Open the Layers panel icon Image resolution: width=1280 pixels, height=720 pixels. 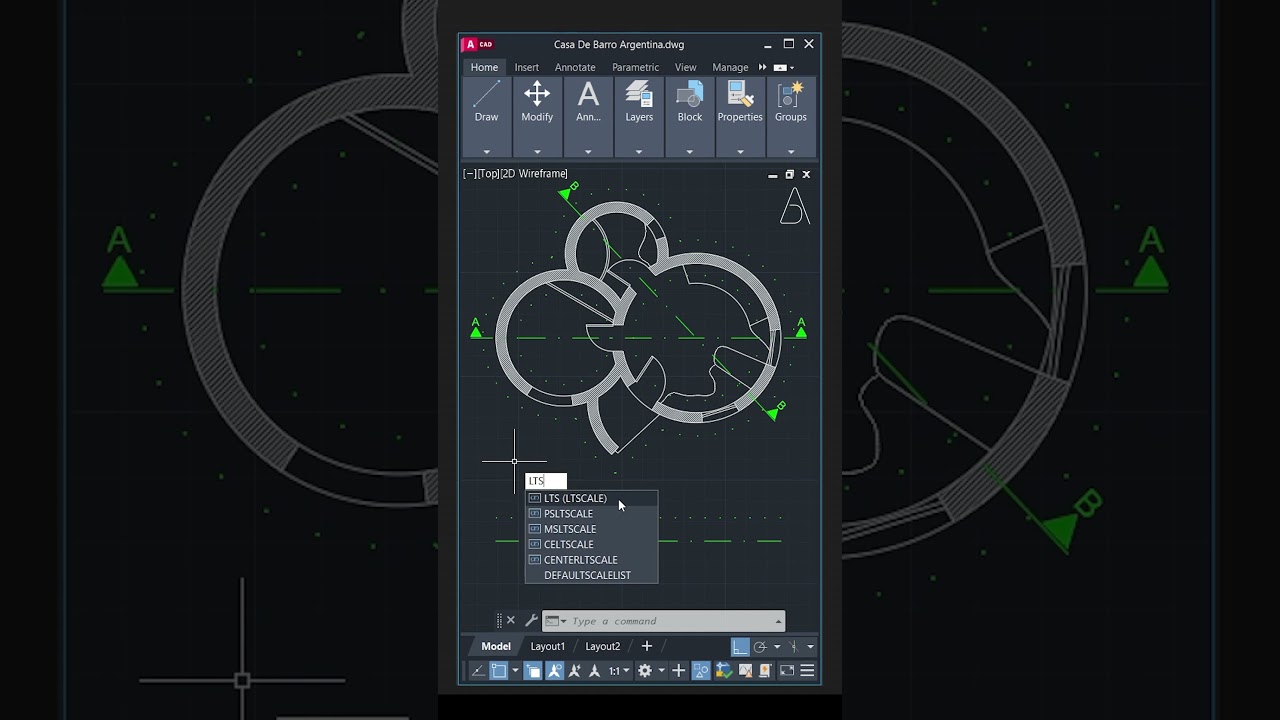pos(639,95)
